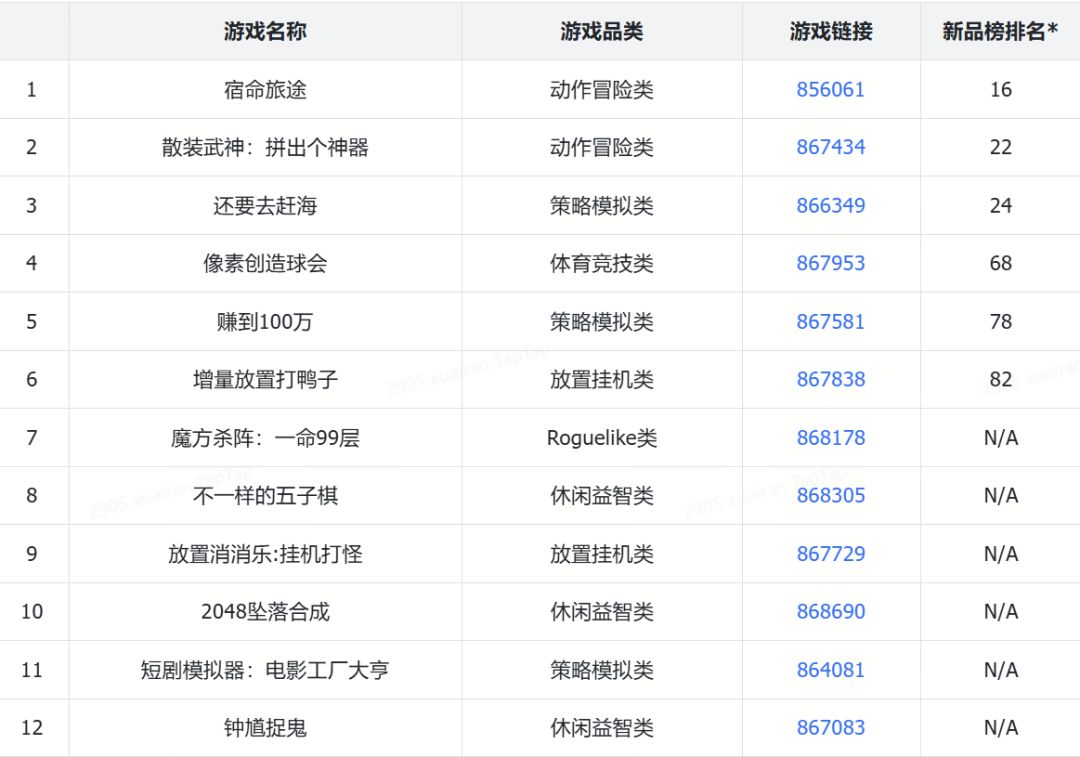
Task: Click category 放置挂机类 for 增量放置打鸭子
Action: pos(601,380)
